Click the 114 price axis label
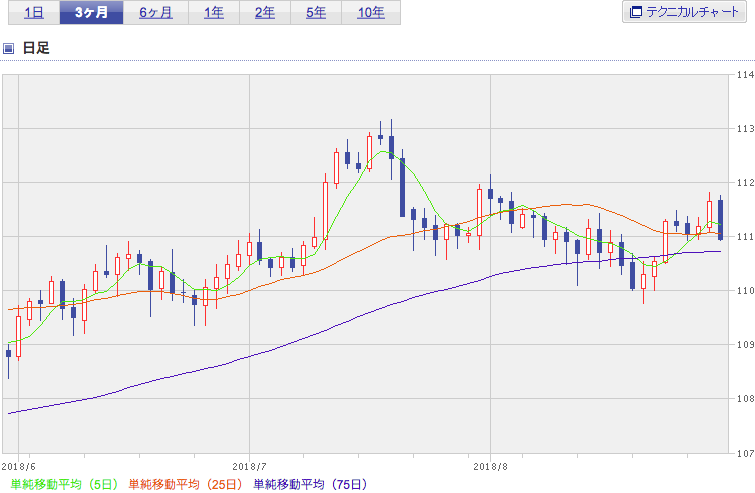Image resolution: width=755 pixels, height=493 pixels. point(745,75)
